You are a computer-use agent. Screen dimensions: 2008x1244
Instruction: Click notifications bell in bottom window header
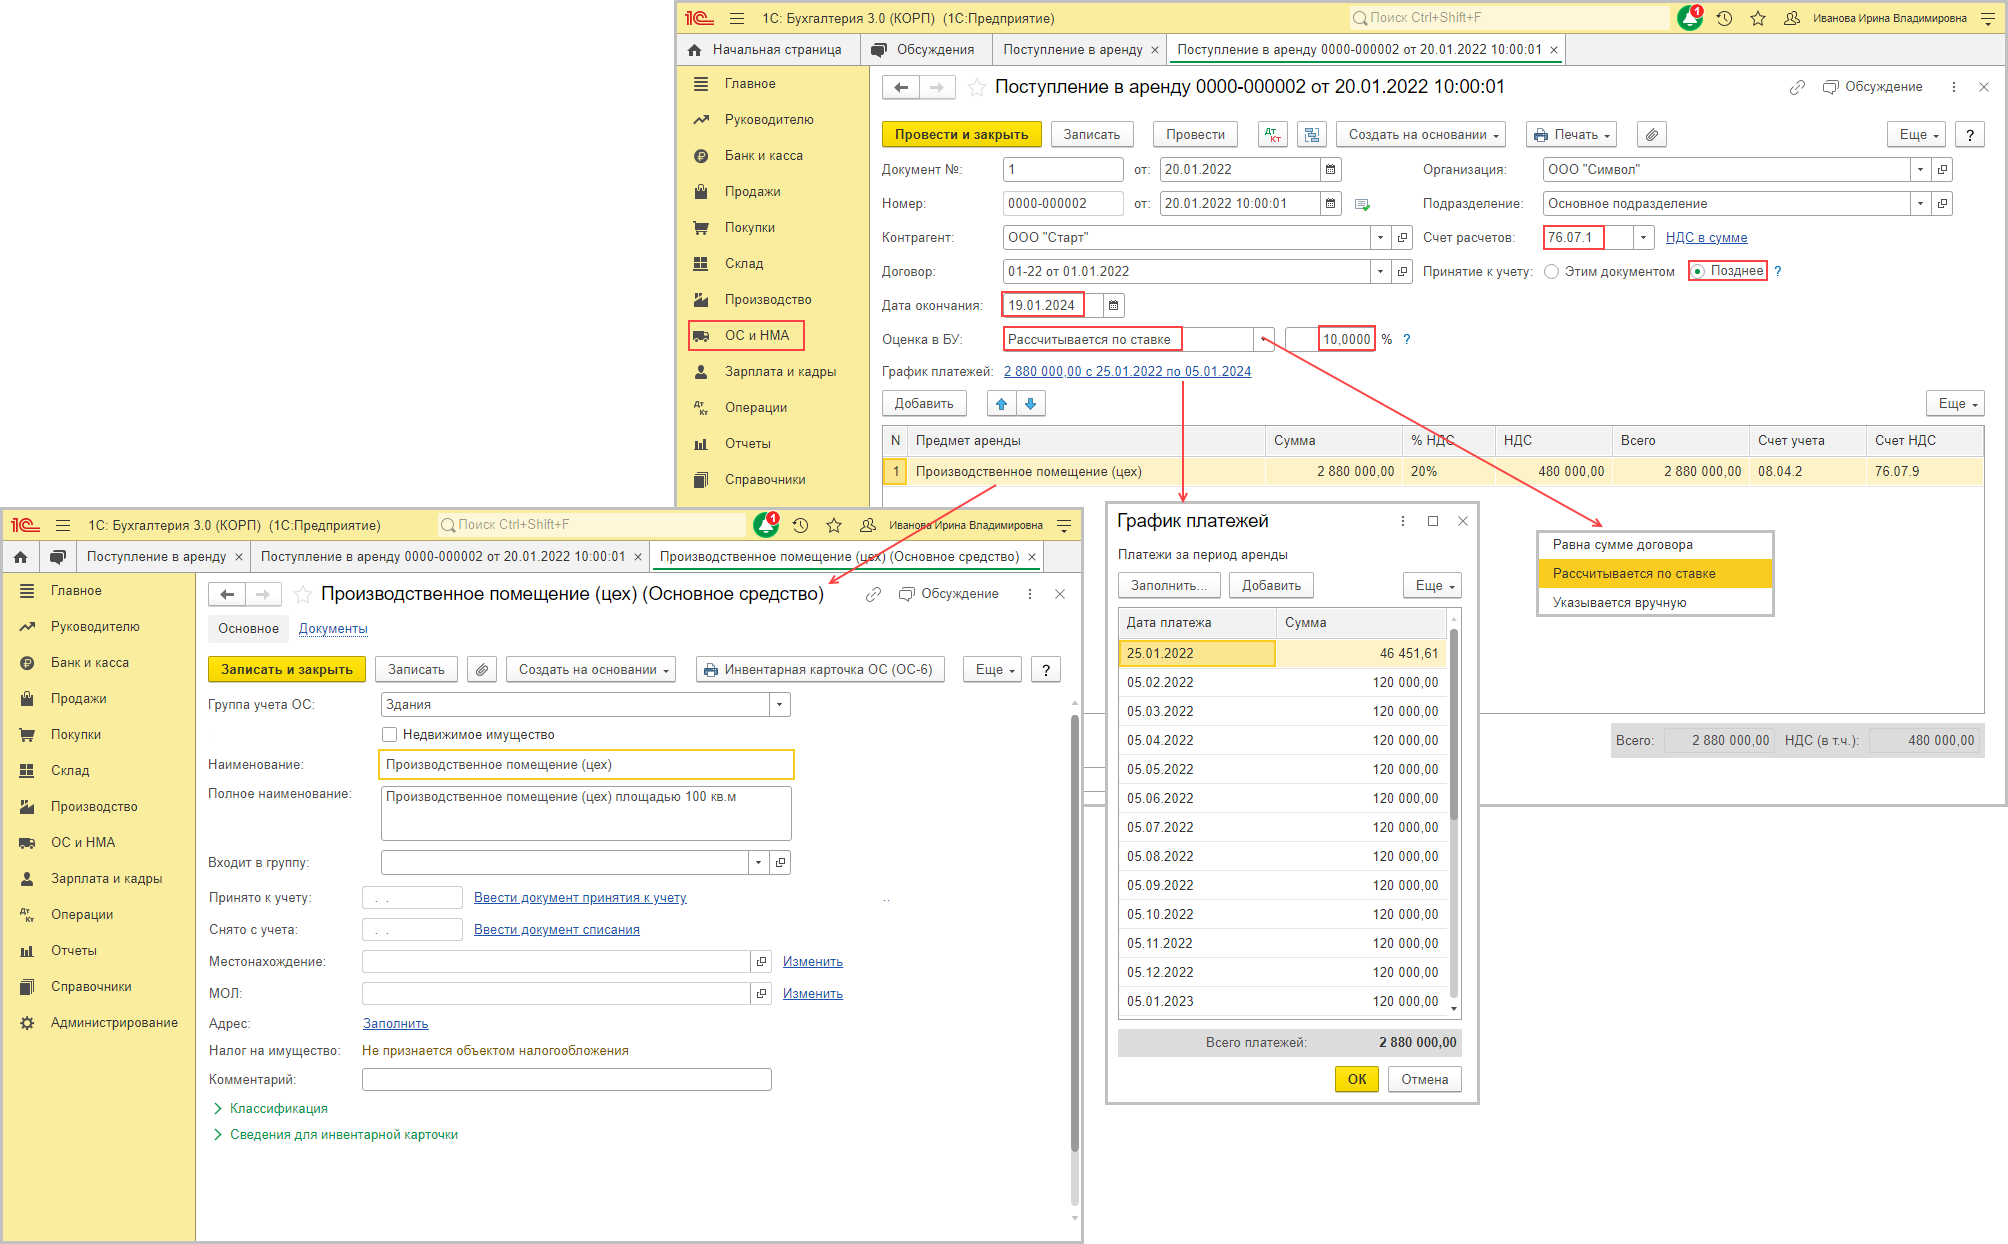pyautogui.click(x=766, y=525)
